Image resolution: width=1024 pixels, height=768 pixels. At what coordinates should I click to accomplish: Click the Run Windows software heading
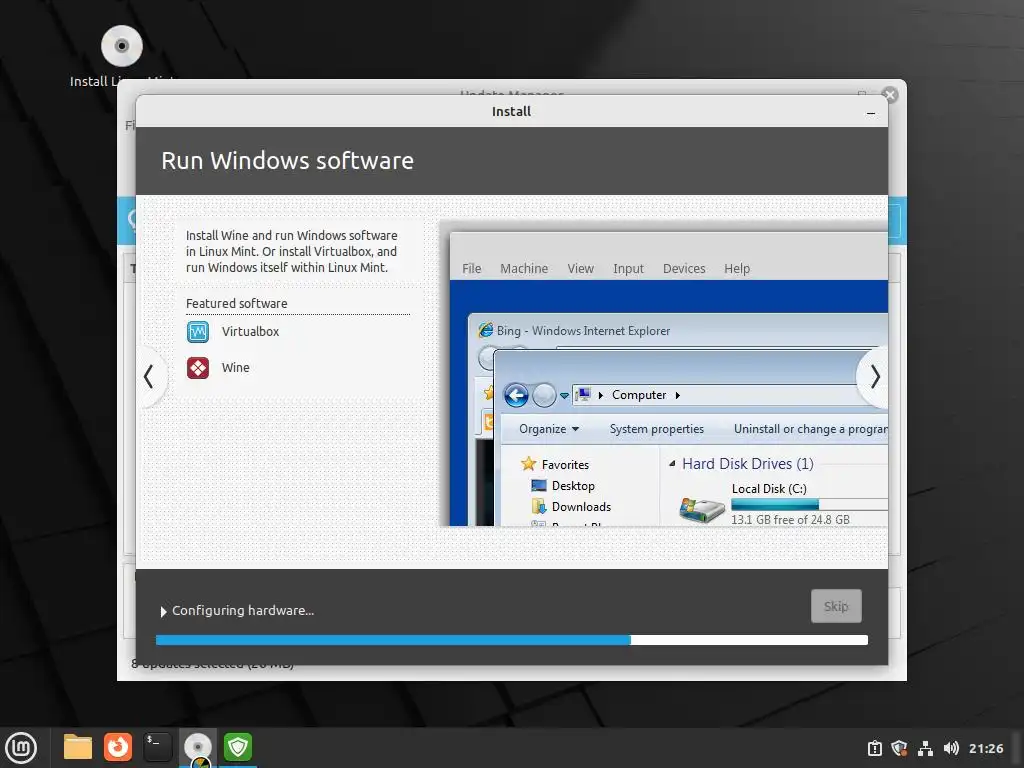(287, 161)
